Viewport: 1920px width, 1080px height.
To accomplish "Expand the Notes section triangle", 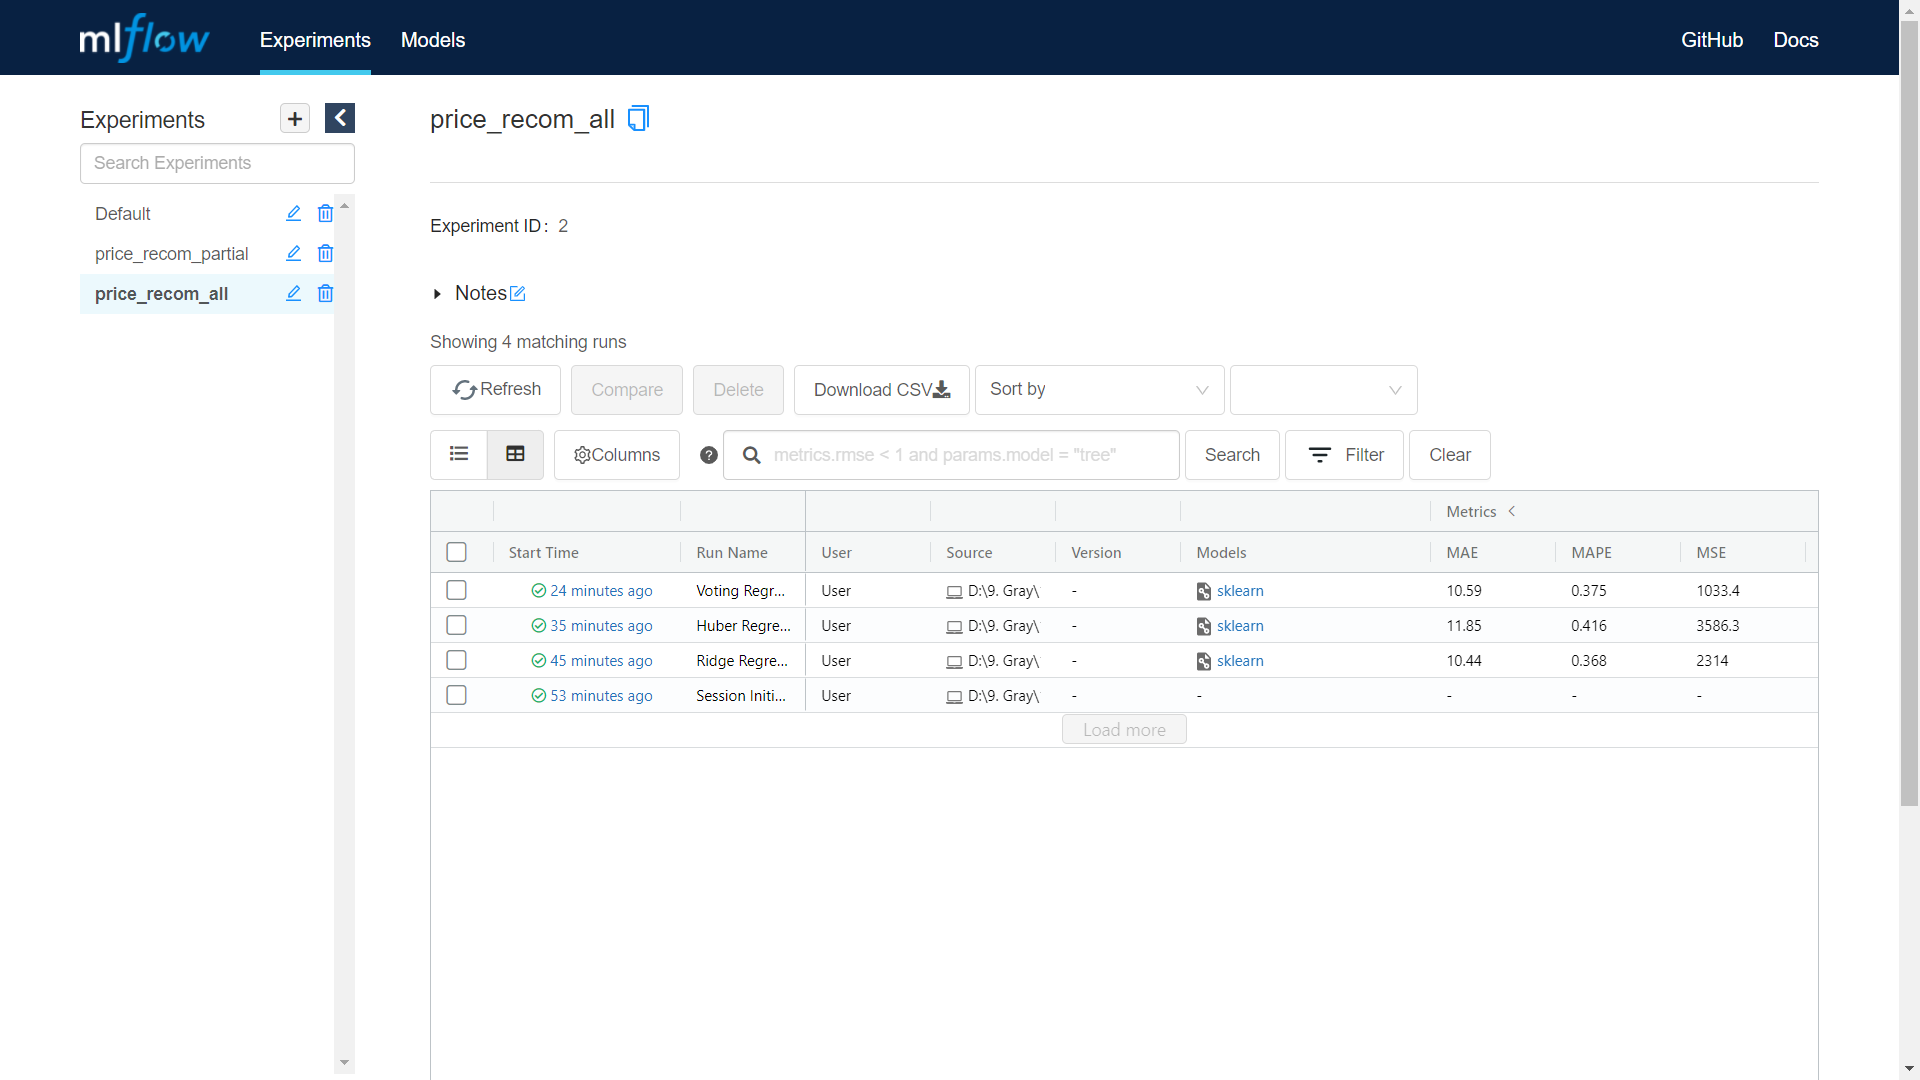I will (x=437, y=294).
